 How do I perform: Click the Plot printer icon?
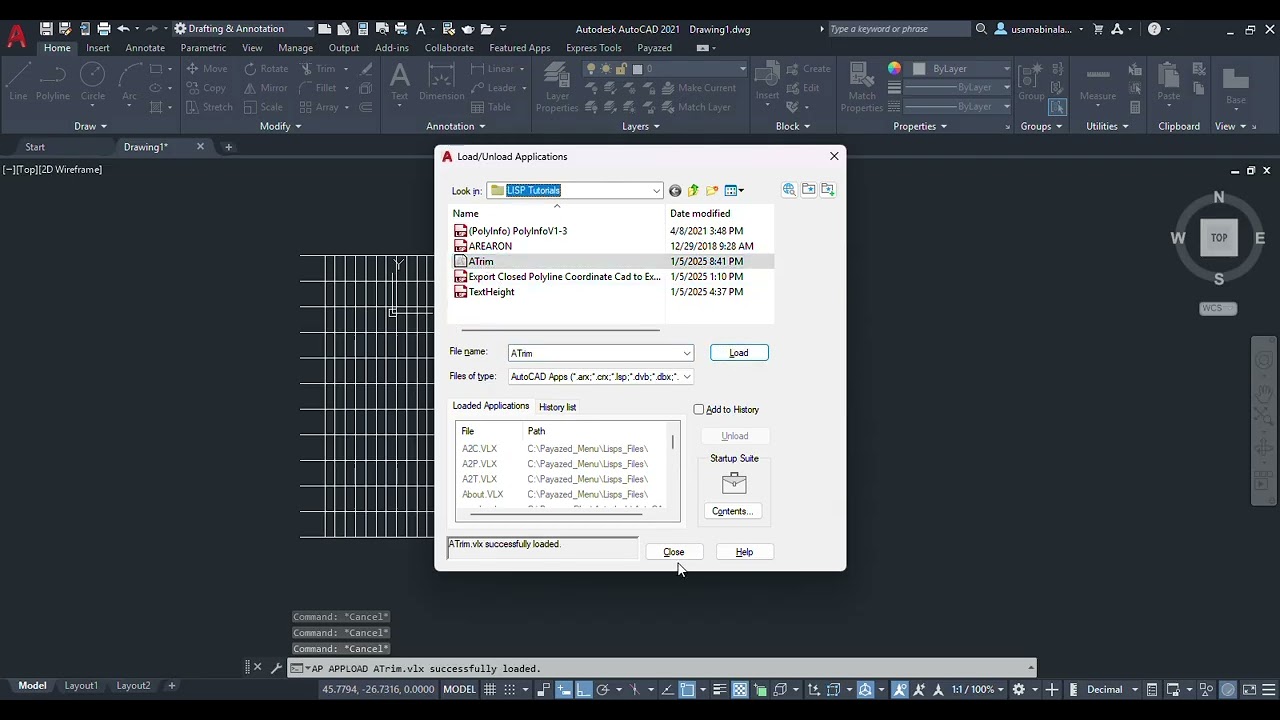pyautogui.click(x=103, y=29)
